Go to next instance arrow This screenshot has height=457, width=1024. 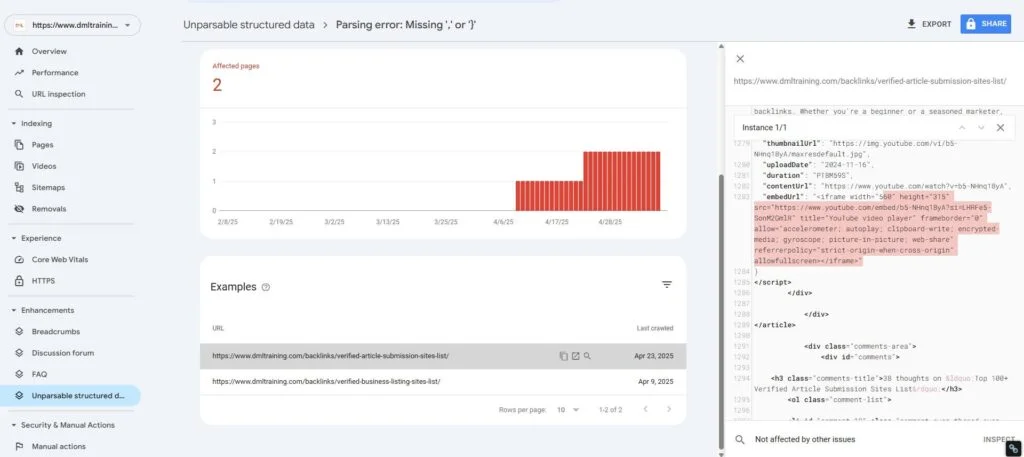981,127
